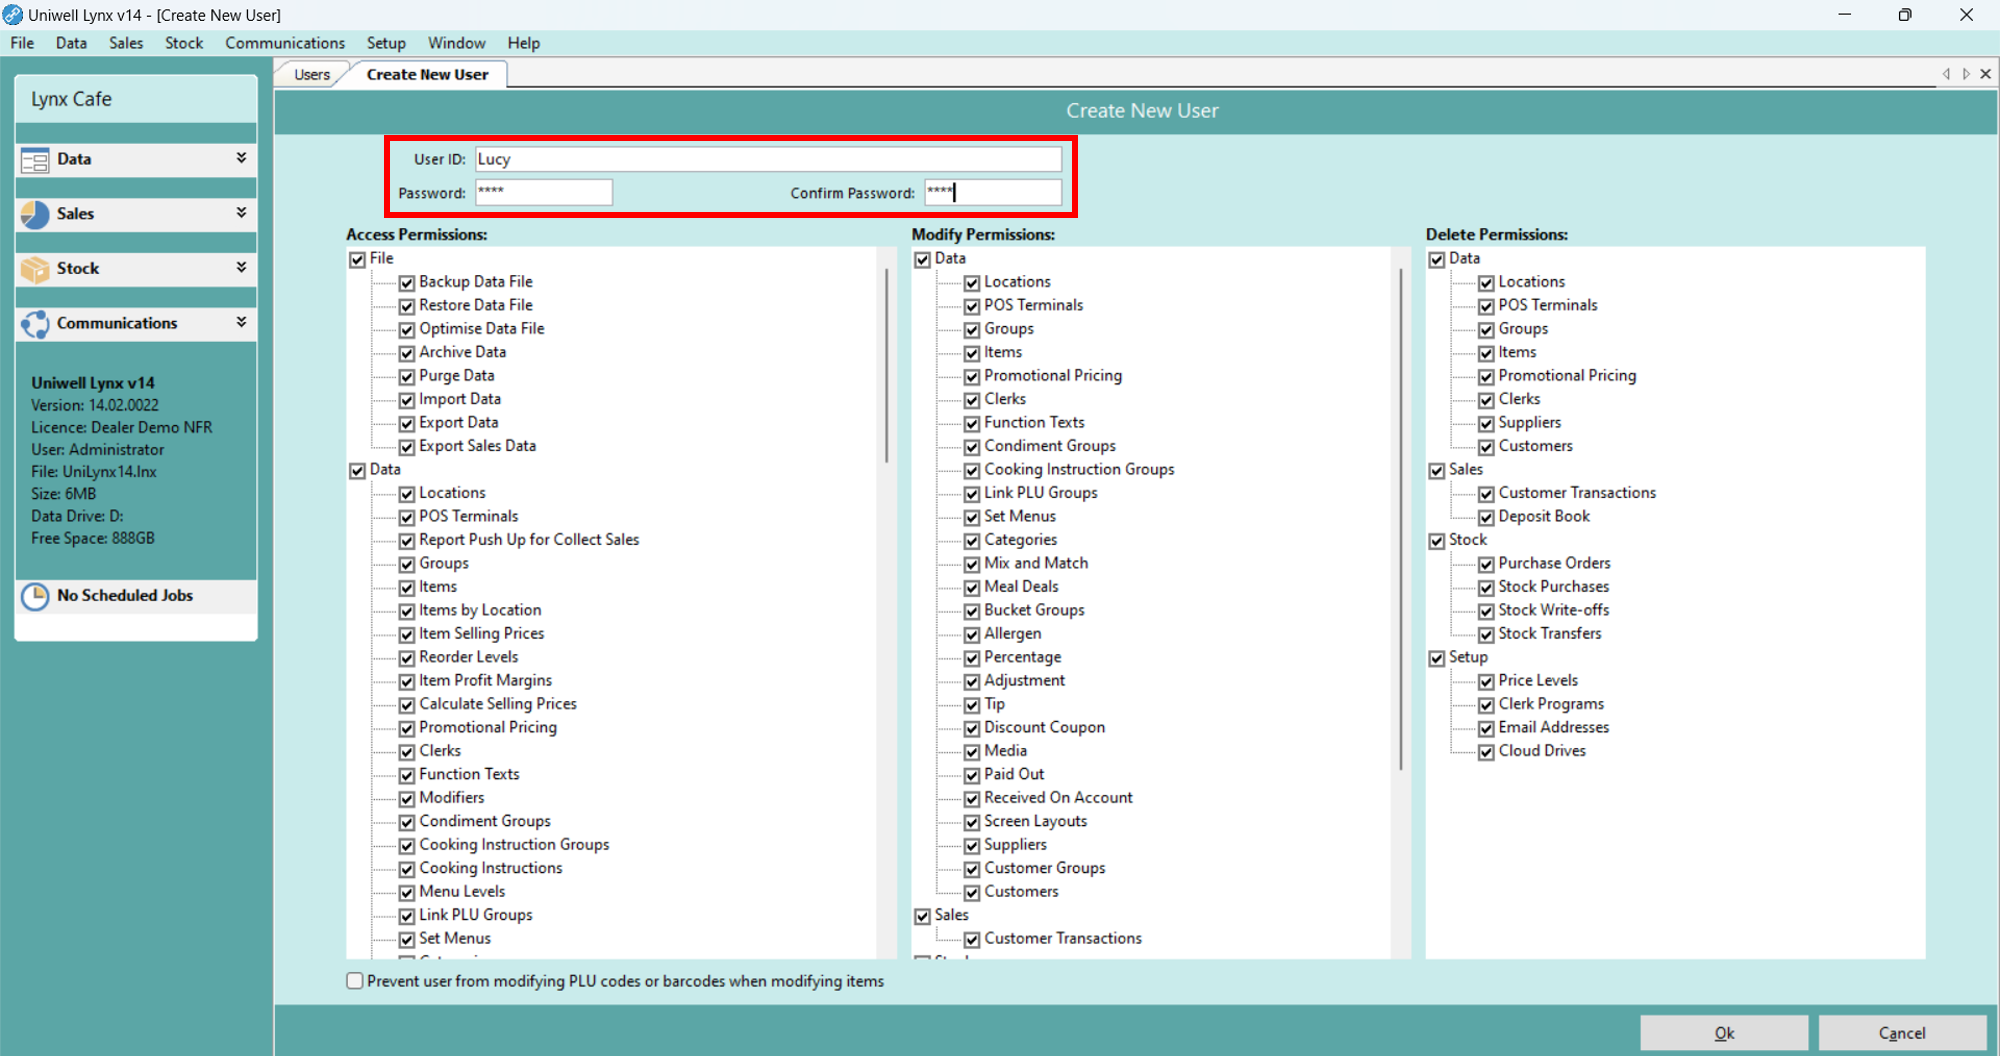Uncheck Item Profit Margins access permission
Viewport: 2000px width, 1056px height.
click(407, 682)
